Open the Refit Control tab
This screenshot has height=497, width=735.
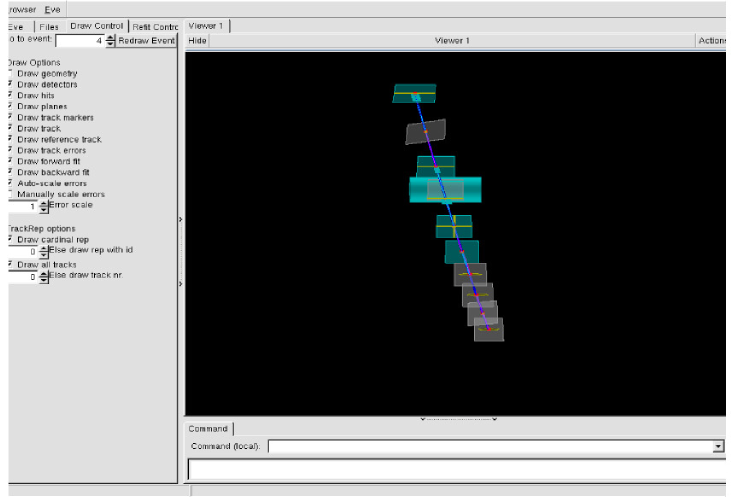pyautogui.click(x=154, y=26)
